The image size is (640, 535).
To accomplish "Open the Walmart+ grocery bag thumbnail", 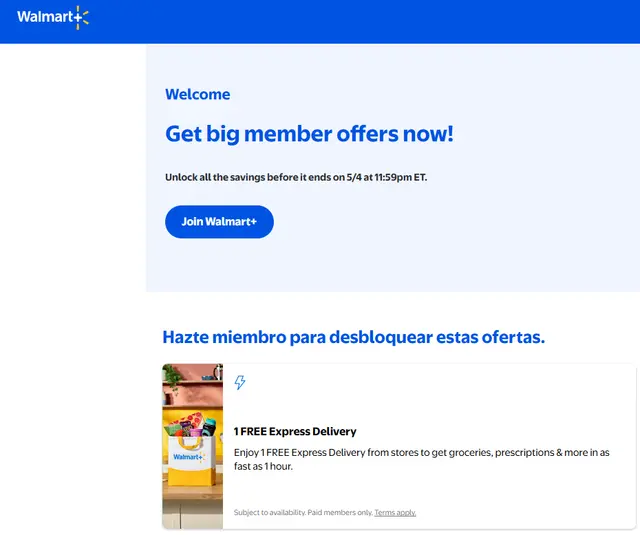I will tap(193, 446).
